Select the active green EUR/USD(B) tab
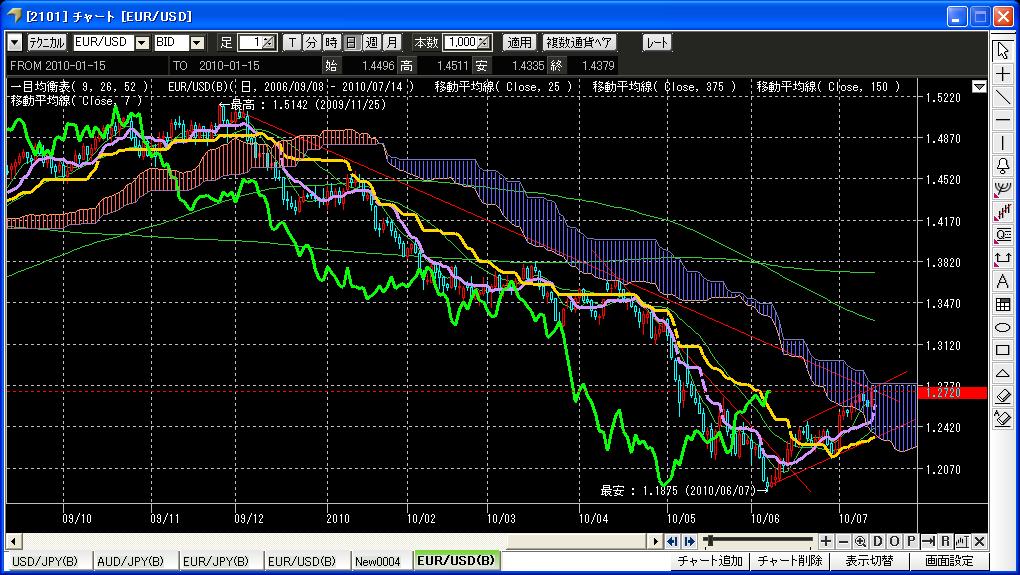Viewport: 1020px width, 575px height. pos(456,561)
